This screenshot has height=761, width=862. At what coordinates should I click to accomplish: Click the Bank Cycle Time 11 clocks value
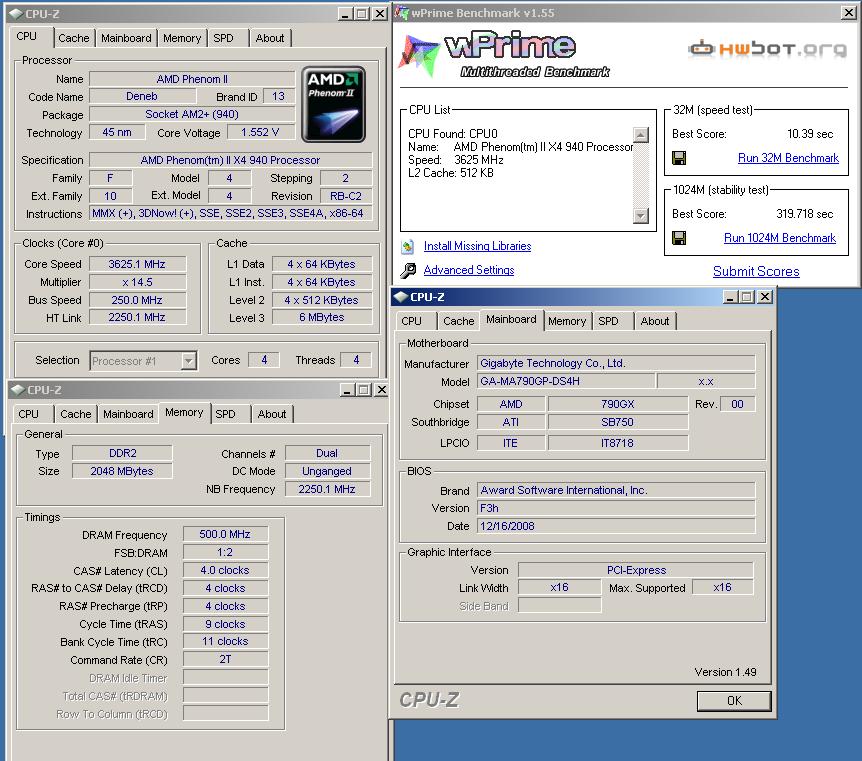[225, 642]
